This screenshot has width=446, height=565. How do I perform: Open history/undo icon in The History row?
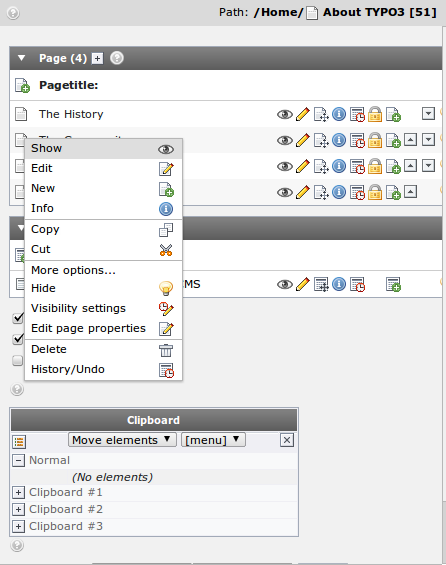(x=357, y=115)
